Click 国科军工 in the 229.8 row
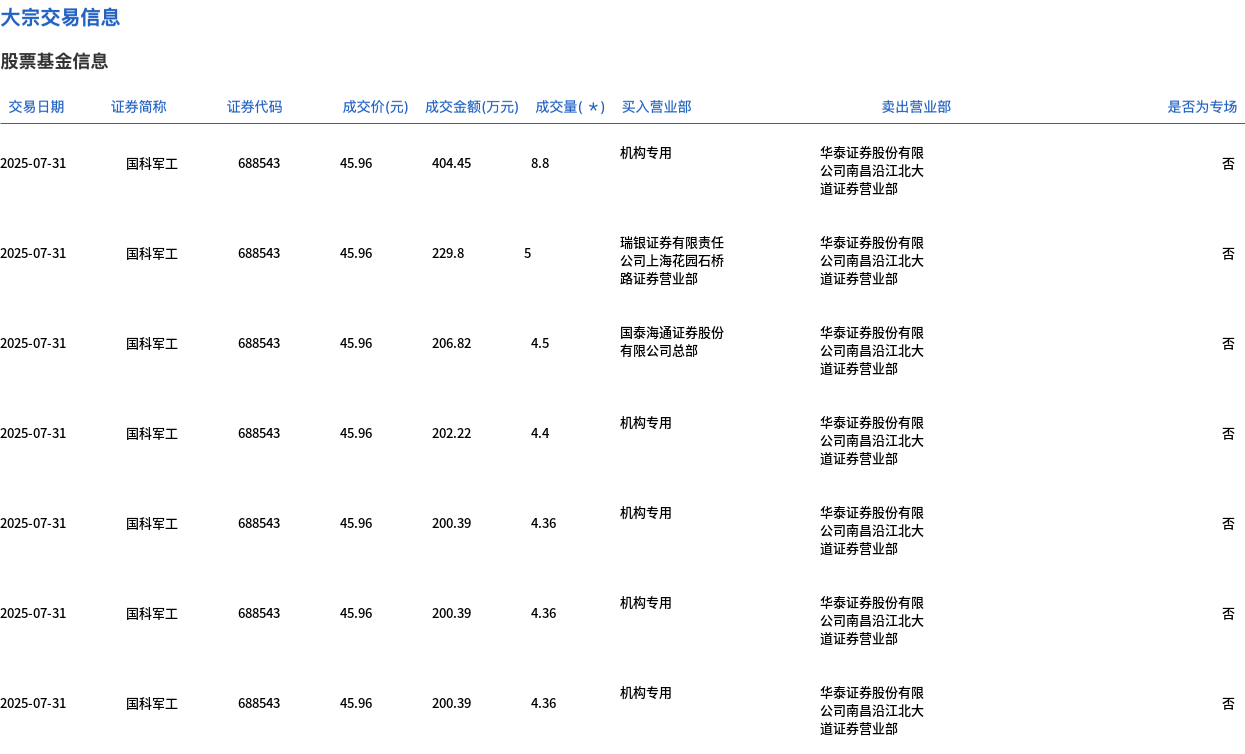 (x=152, y=253)
